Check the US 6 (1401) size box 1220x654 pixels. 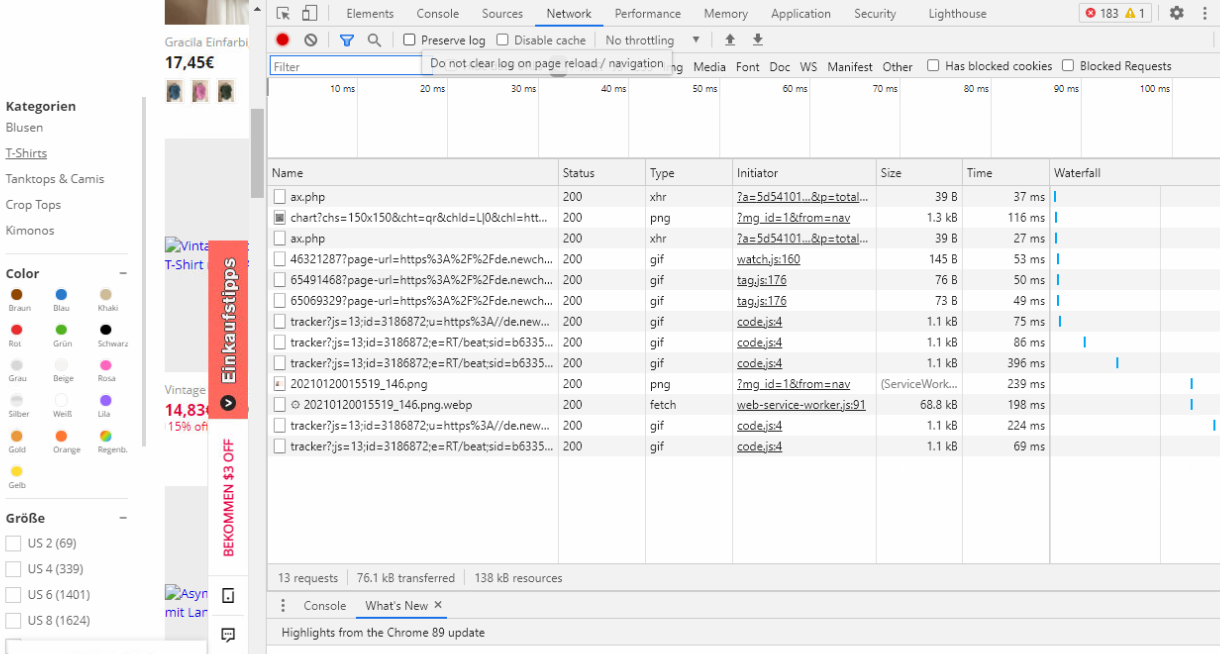tap(13, 595)
